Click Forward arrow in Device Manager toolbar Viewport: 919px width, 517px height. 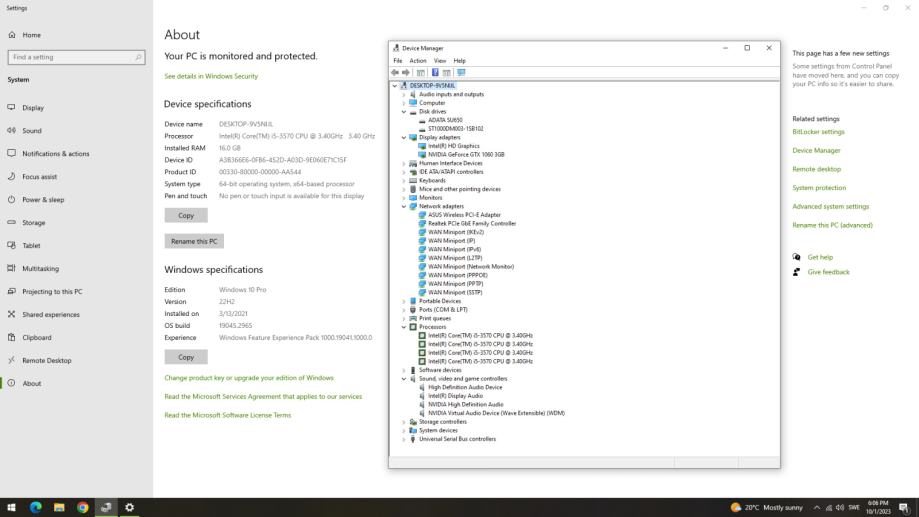(x=406, y=73)
